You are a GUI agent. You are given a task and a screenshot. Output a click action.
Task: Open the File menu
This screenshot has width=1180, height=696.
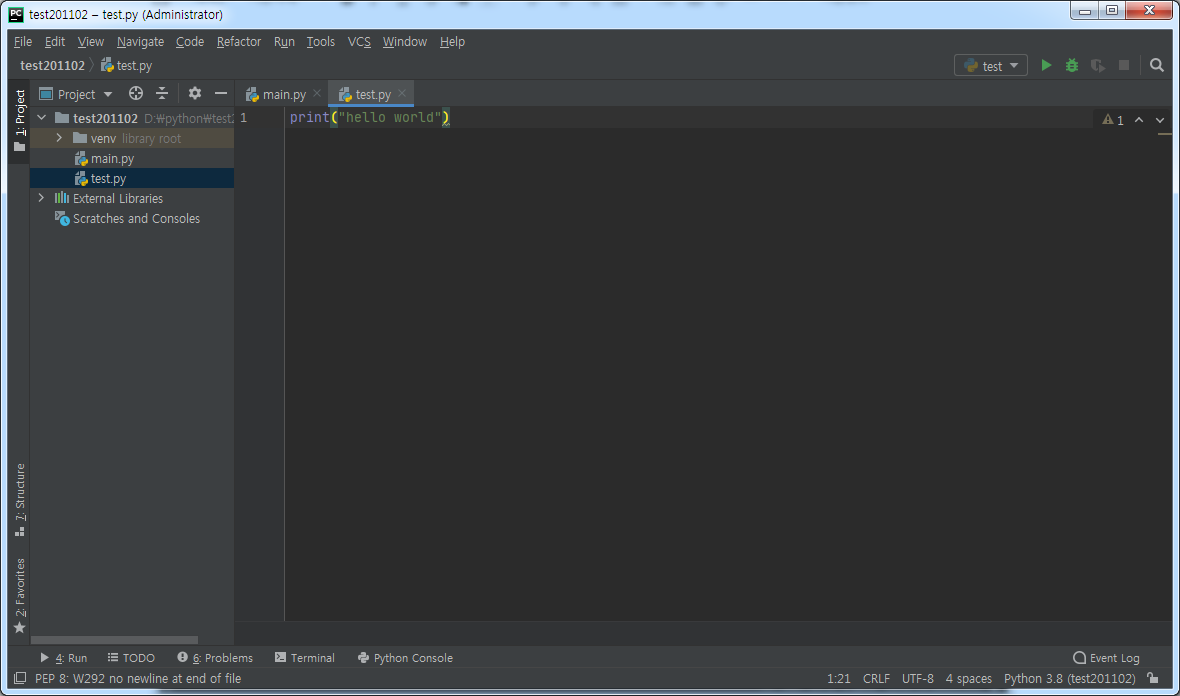tap(23, 41)
